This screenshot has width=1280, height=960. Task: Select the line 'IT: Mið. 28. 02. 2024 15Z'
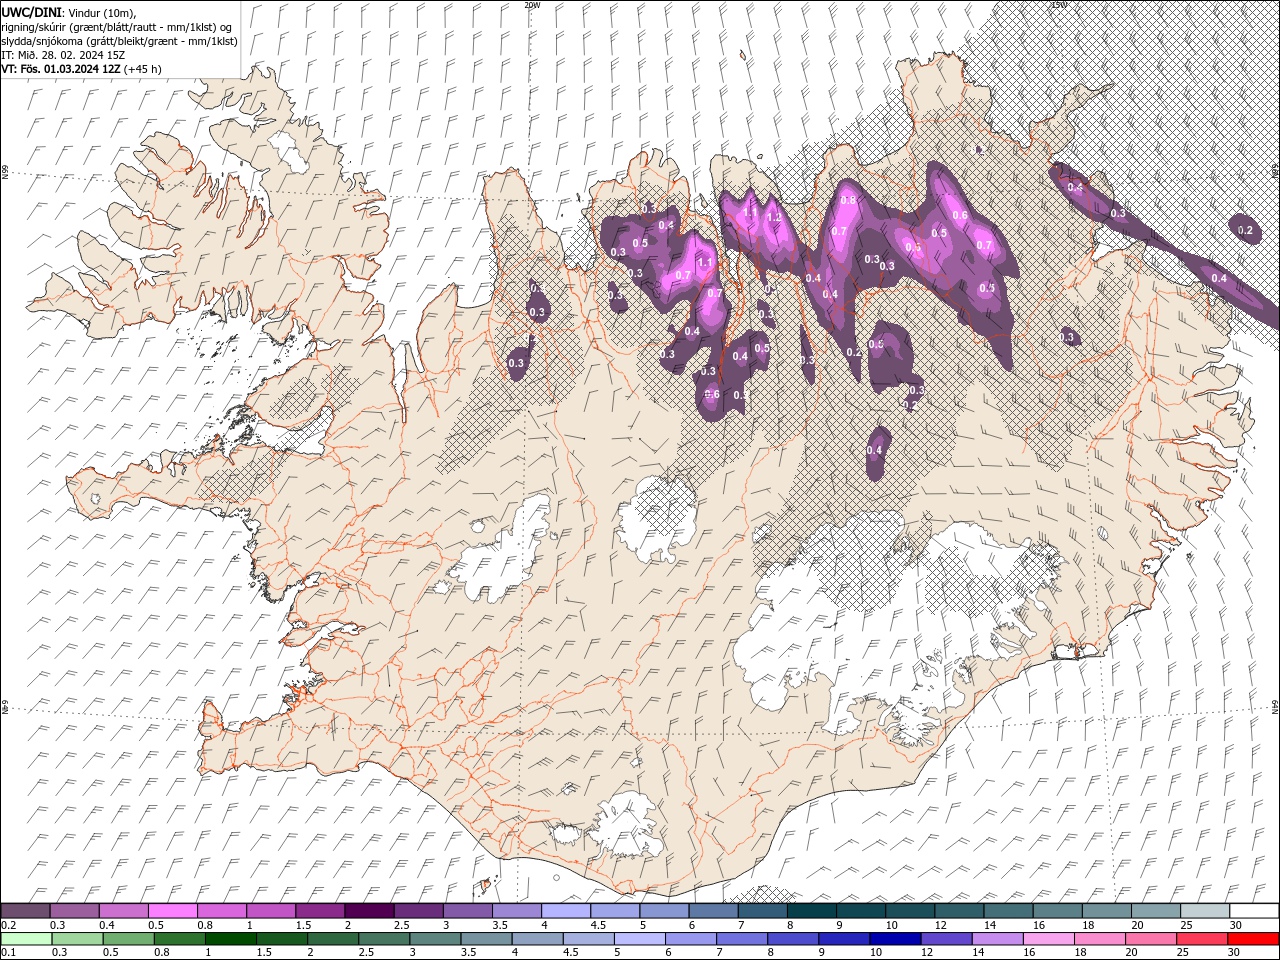pos(63,55)
